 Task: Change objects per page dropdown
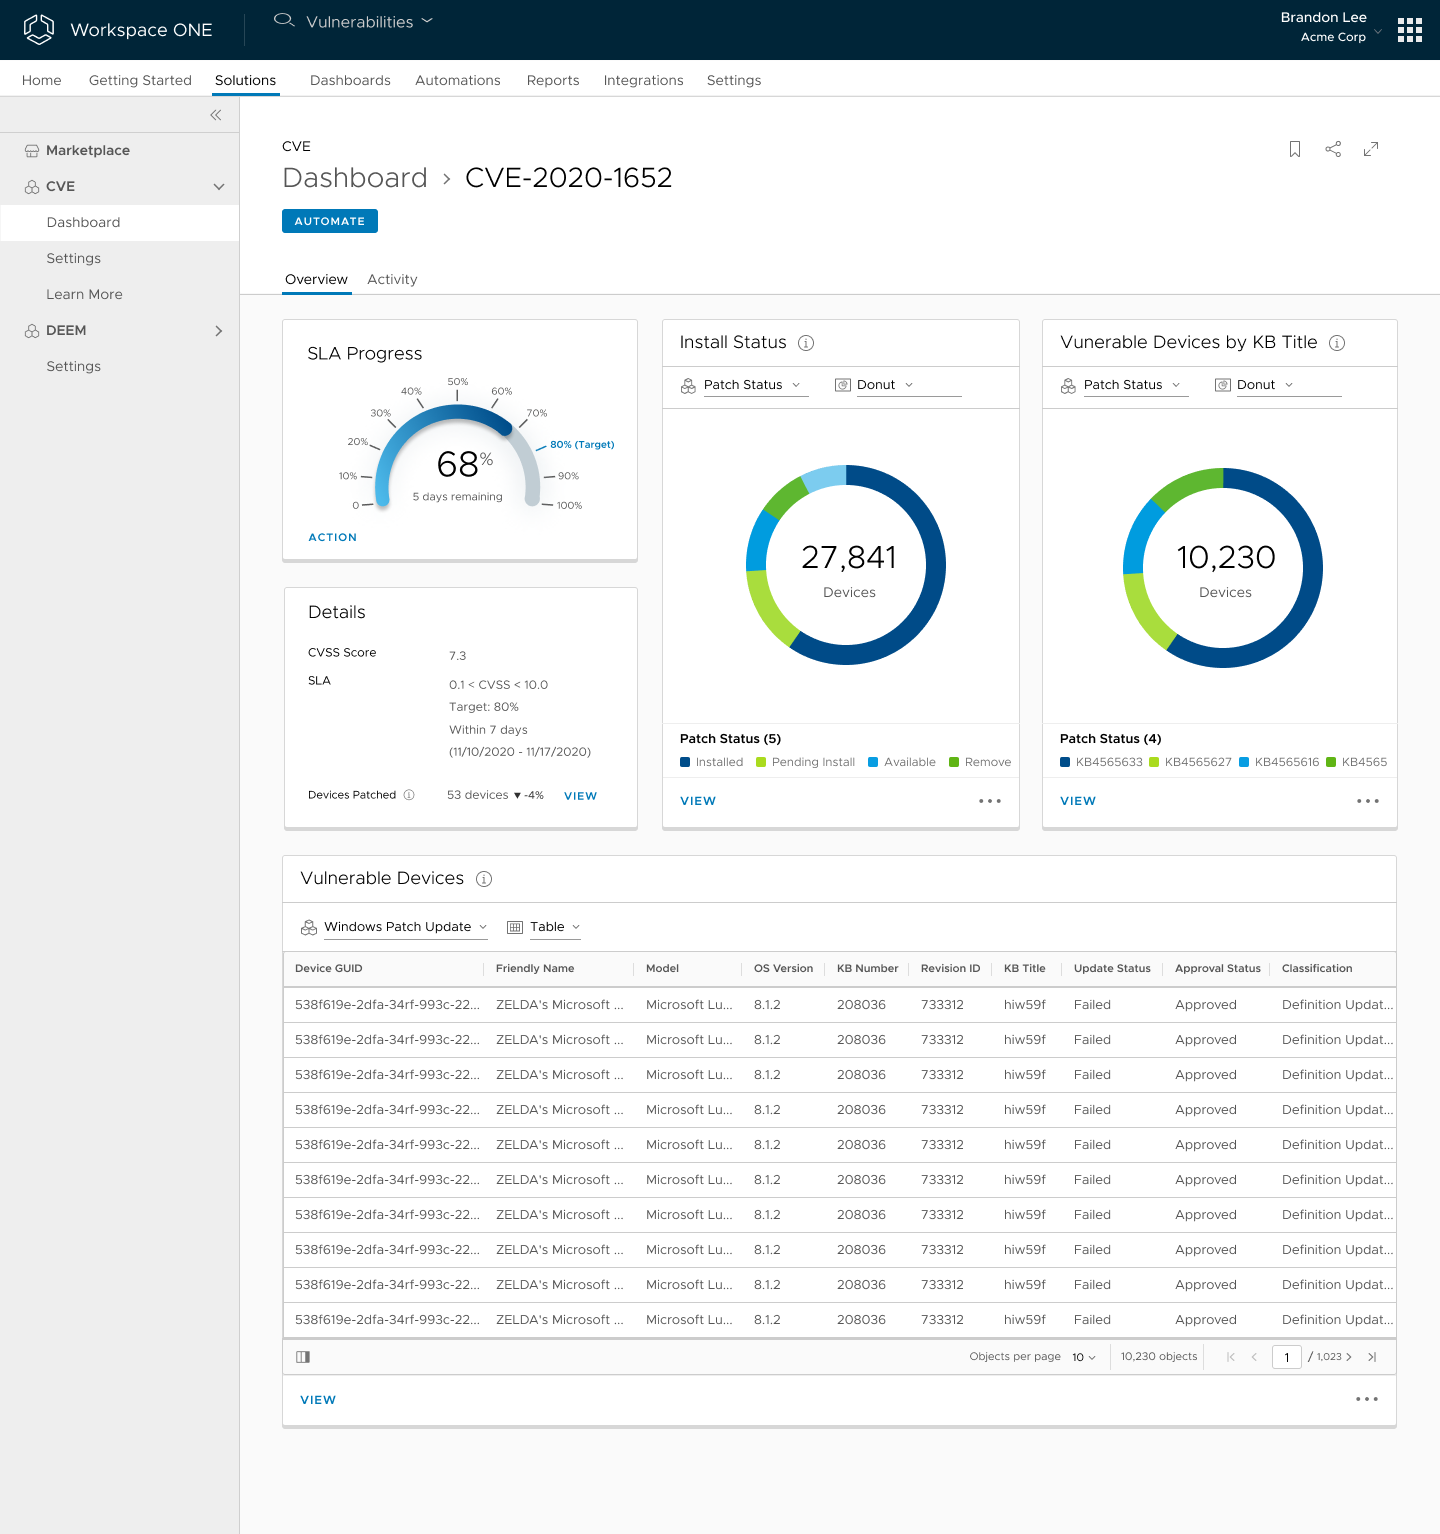click(x=1084, y=1357)
